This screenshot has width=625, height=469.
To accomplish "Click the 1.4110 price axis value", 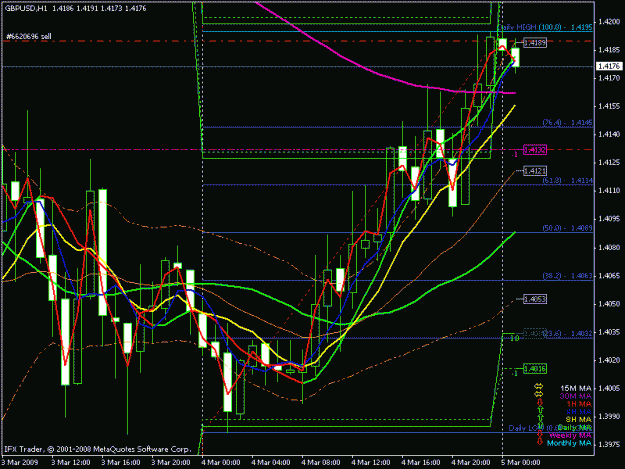I will coord(609,191).
